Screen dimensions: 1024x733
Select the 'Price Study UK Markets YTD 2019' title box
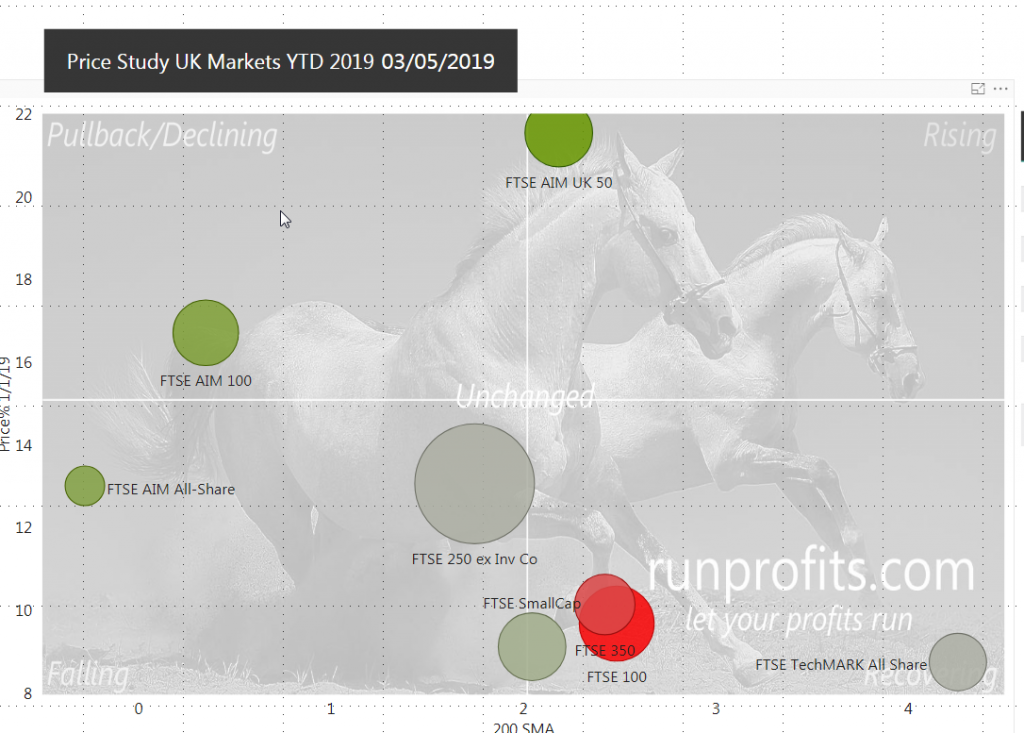tap(281, 61)
